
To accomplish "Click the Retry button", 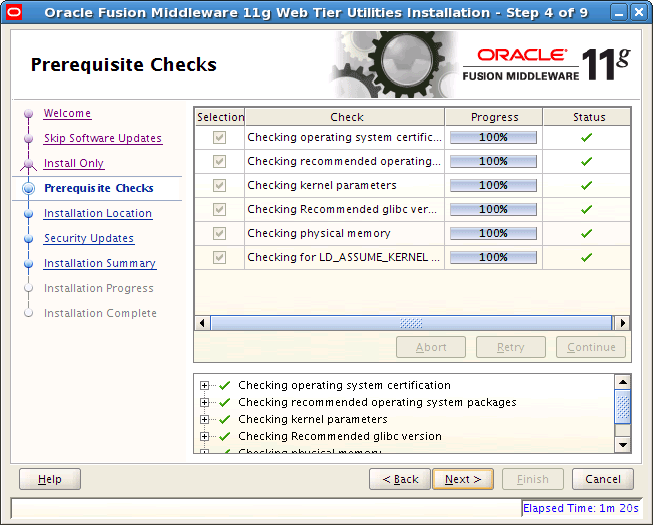I will coord(511,347).
